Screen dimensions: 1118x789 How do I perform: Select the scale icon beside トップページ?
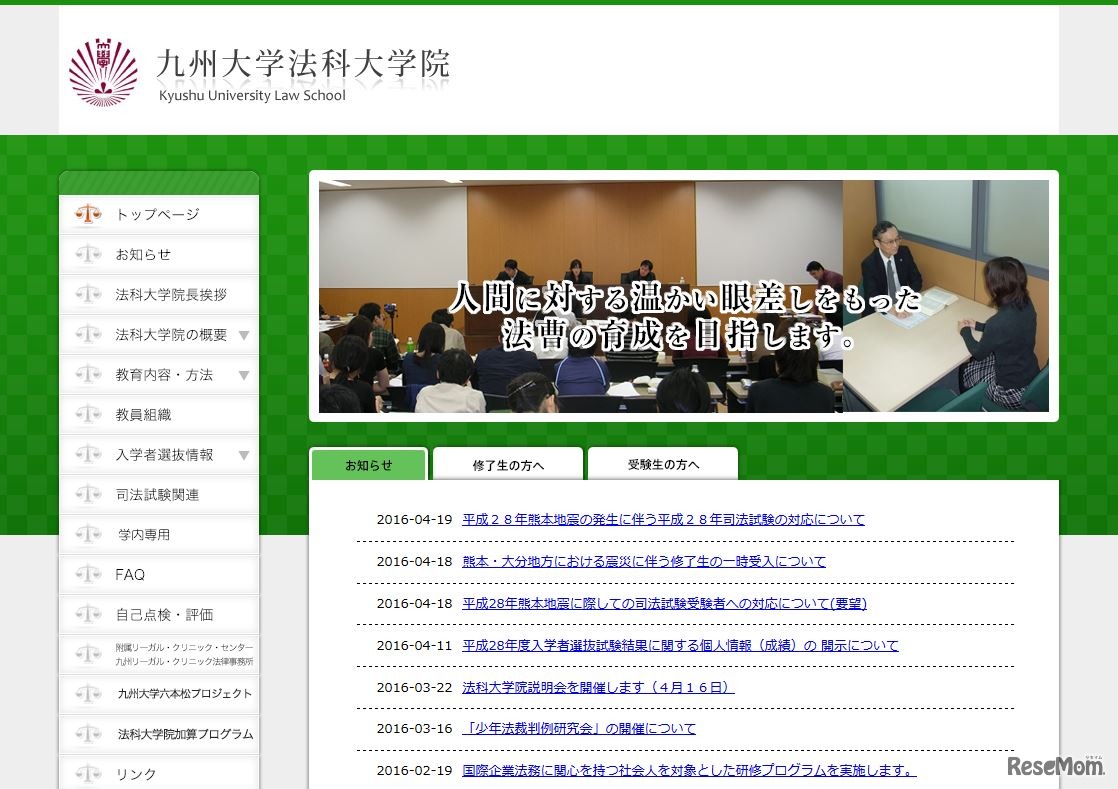pos(88,214)
